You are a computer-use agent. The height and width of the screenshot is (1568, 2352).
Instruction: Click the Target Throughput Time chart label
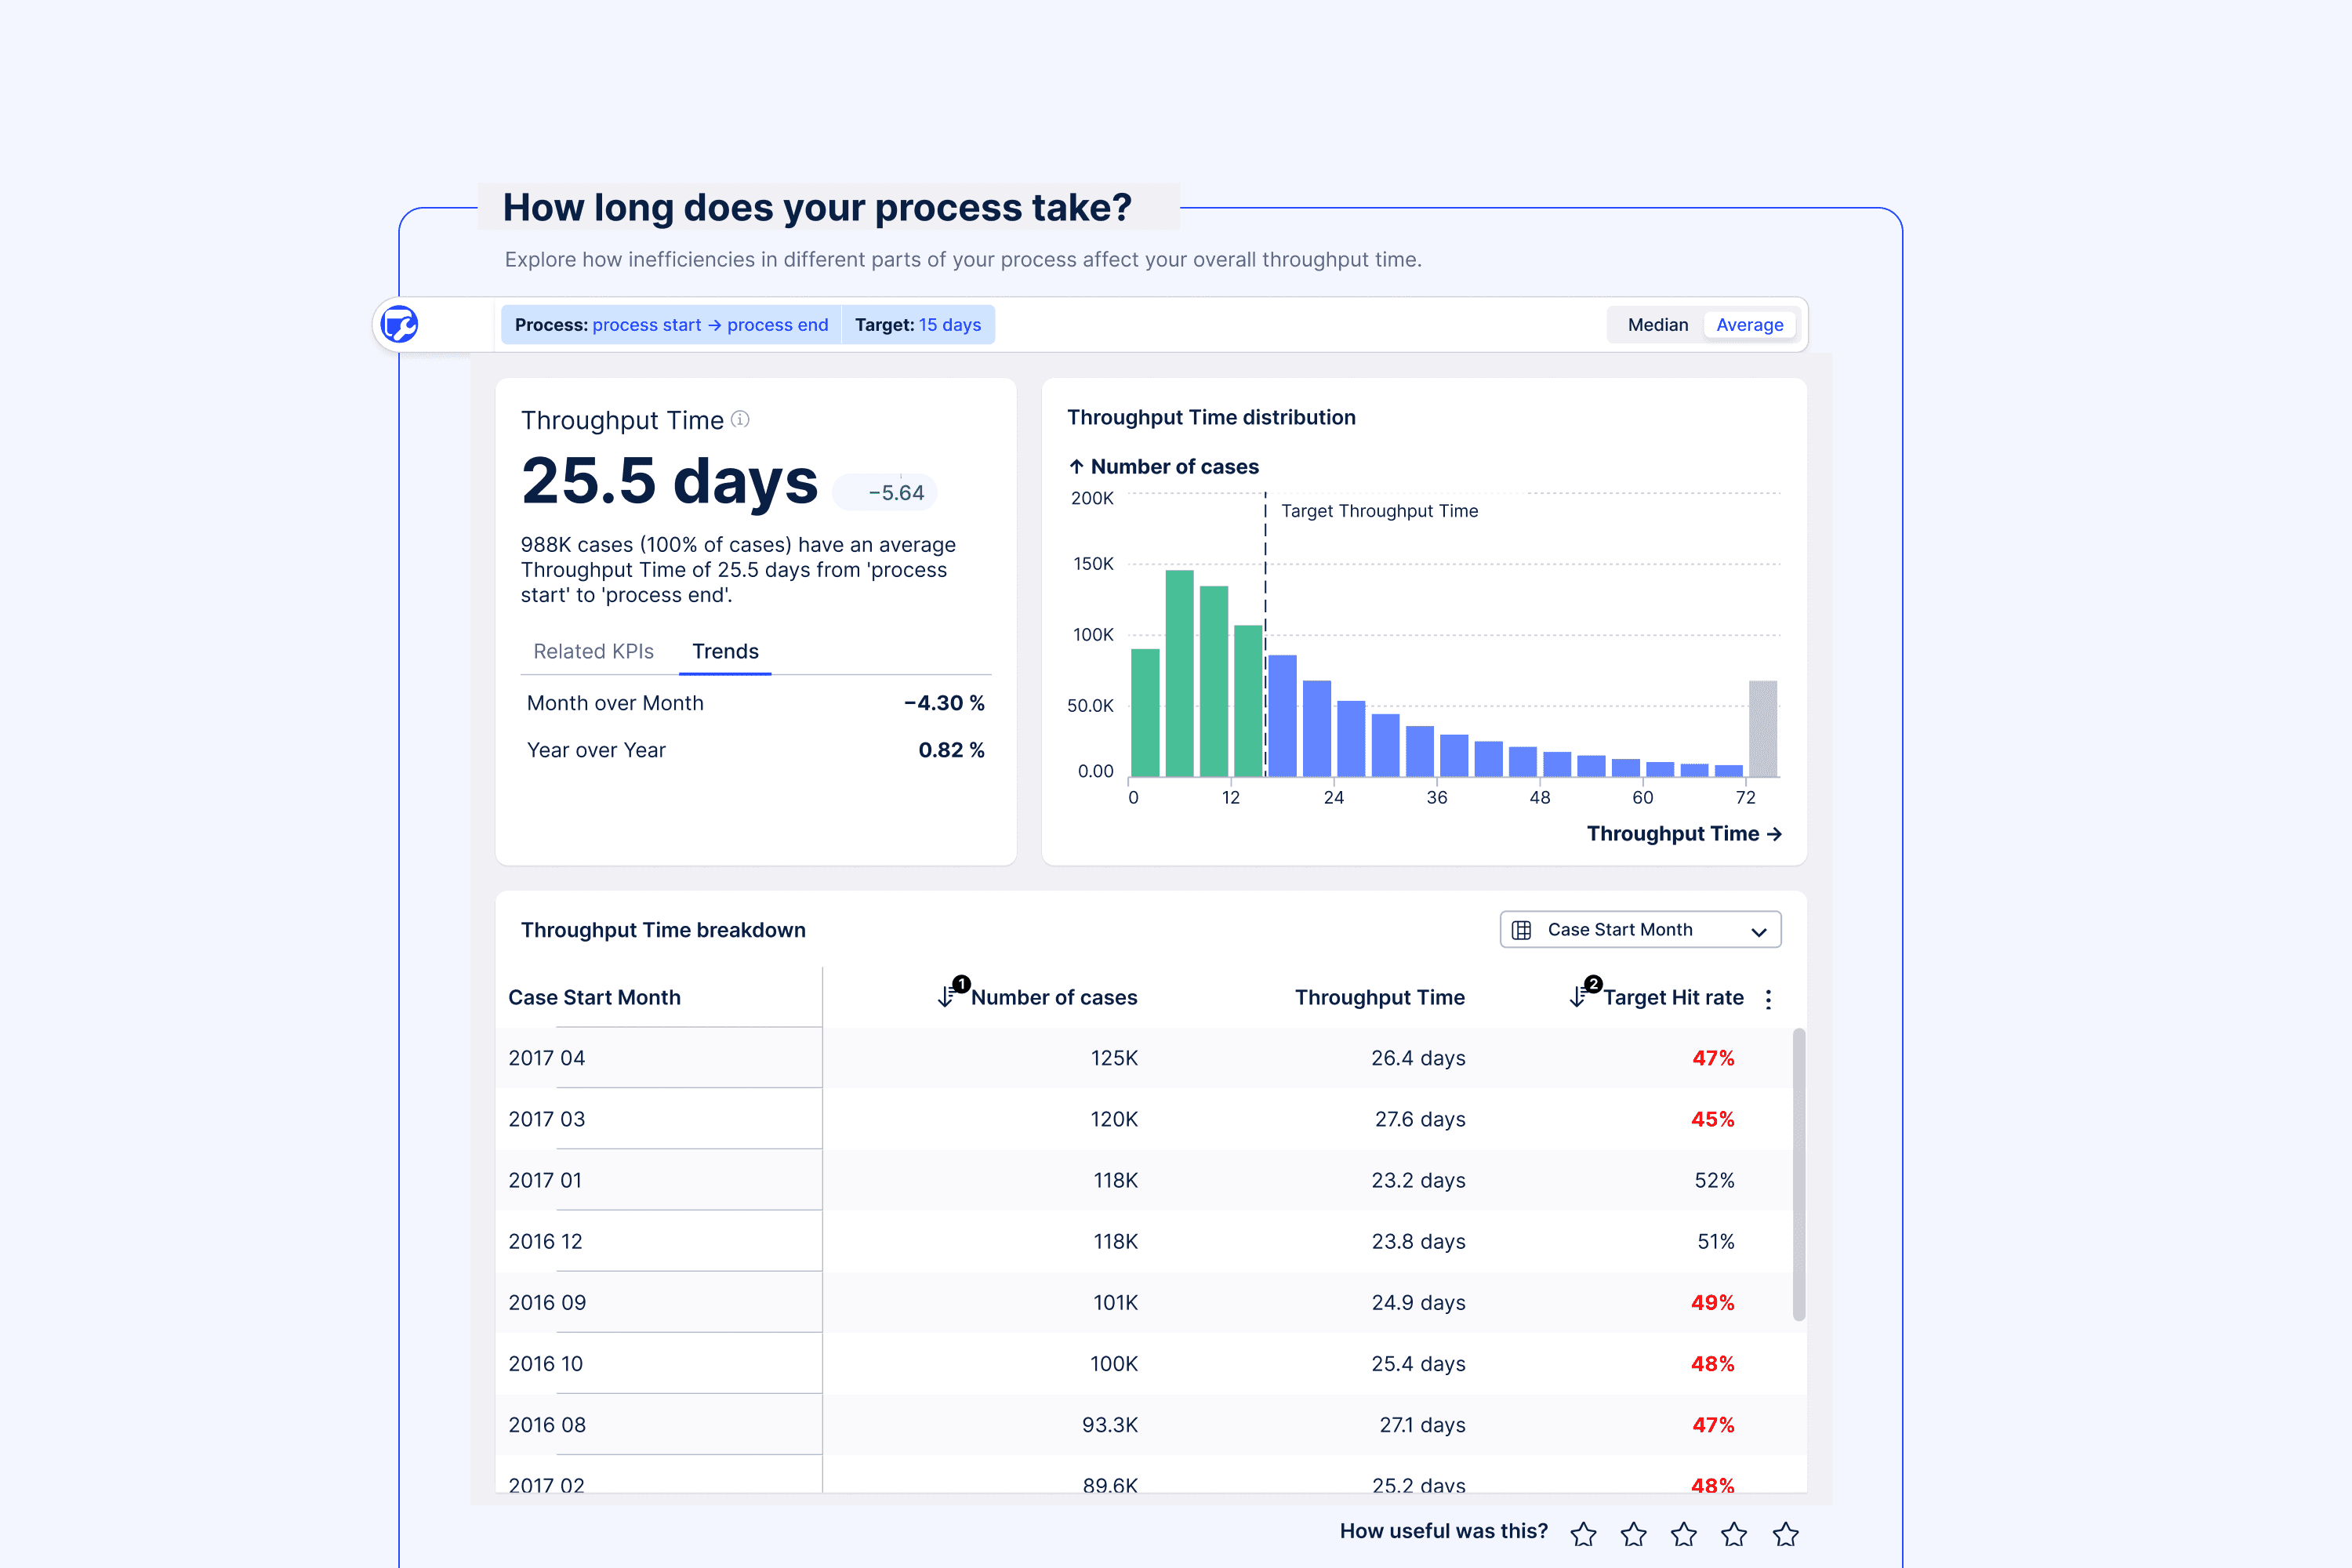pos(1379,511)
